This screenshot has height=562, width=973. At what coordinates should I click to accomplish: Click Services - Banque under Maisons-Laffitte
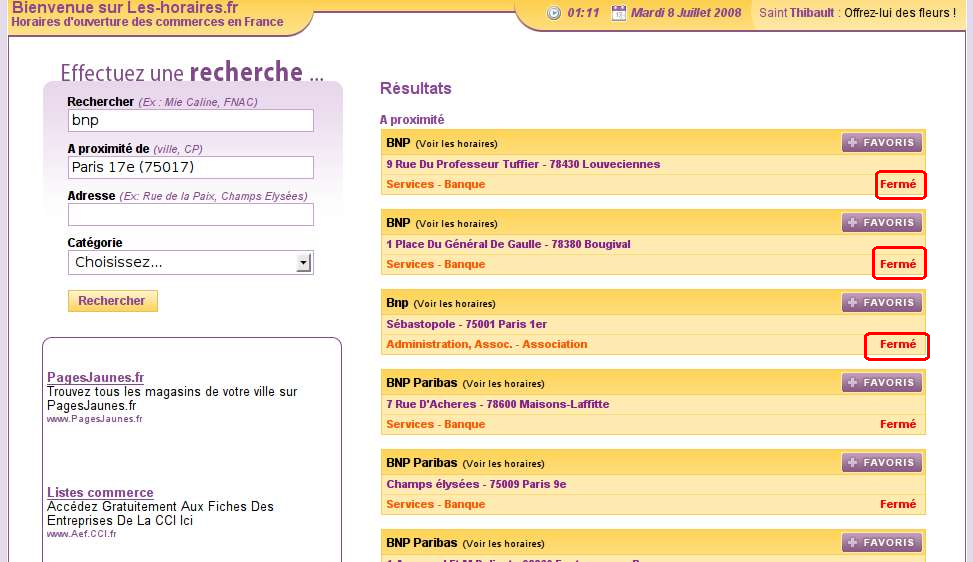click(x=436, y=424)
